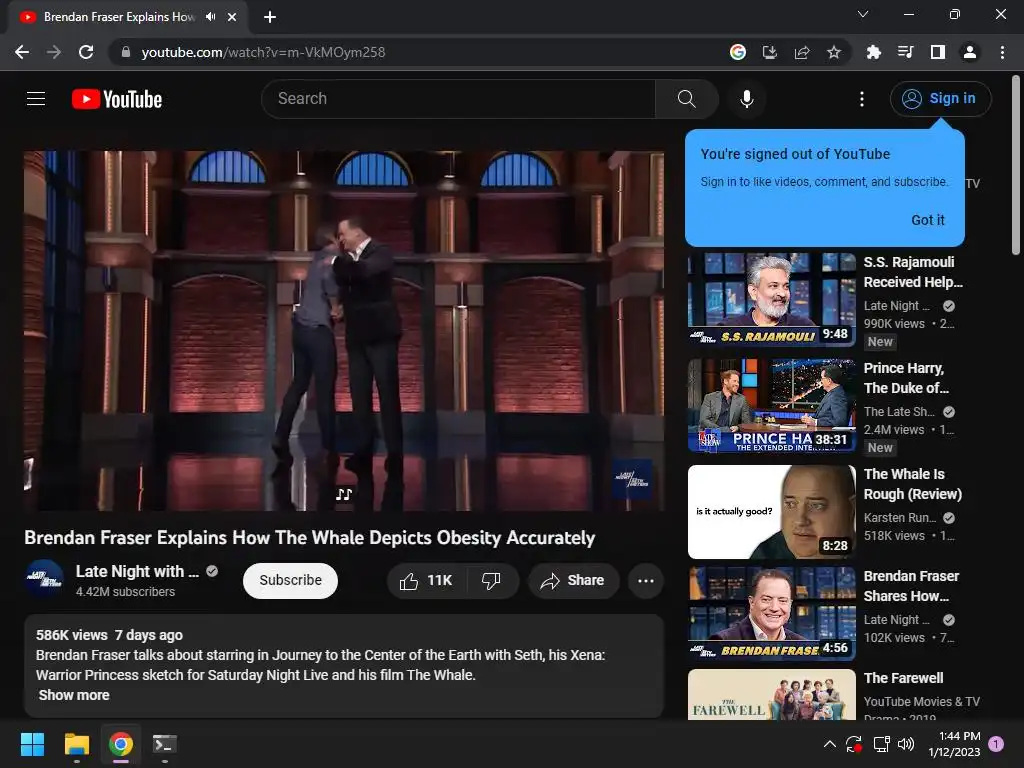
Task: Open S.S. Rajamouli video thumbnail
Action: pos(771,300)
